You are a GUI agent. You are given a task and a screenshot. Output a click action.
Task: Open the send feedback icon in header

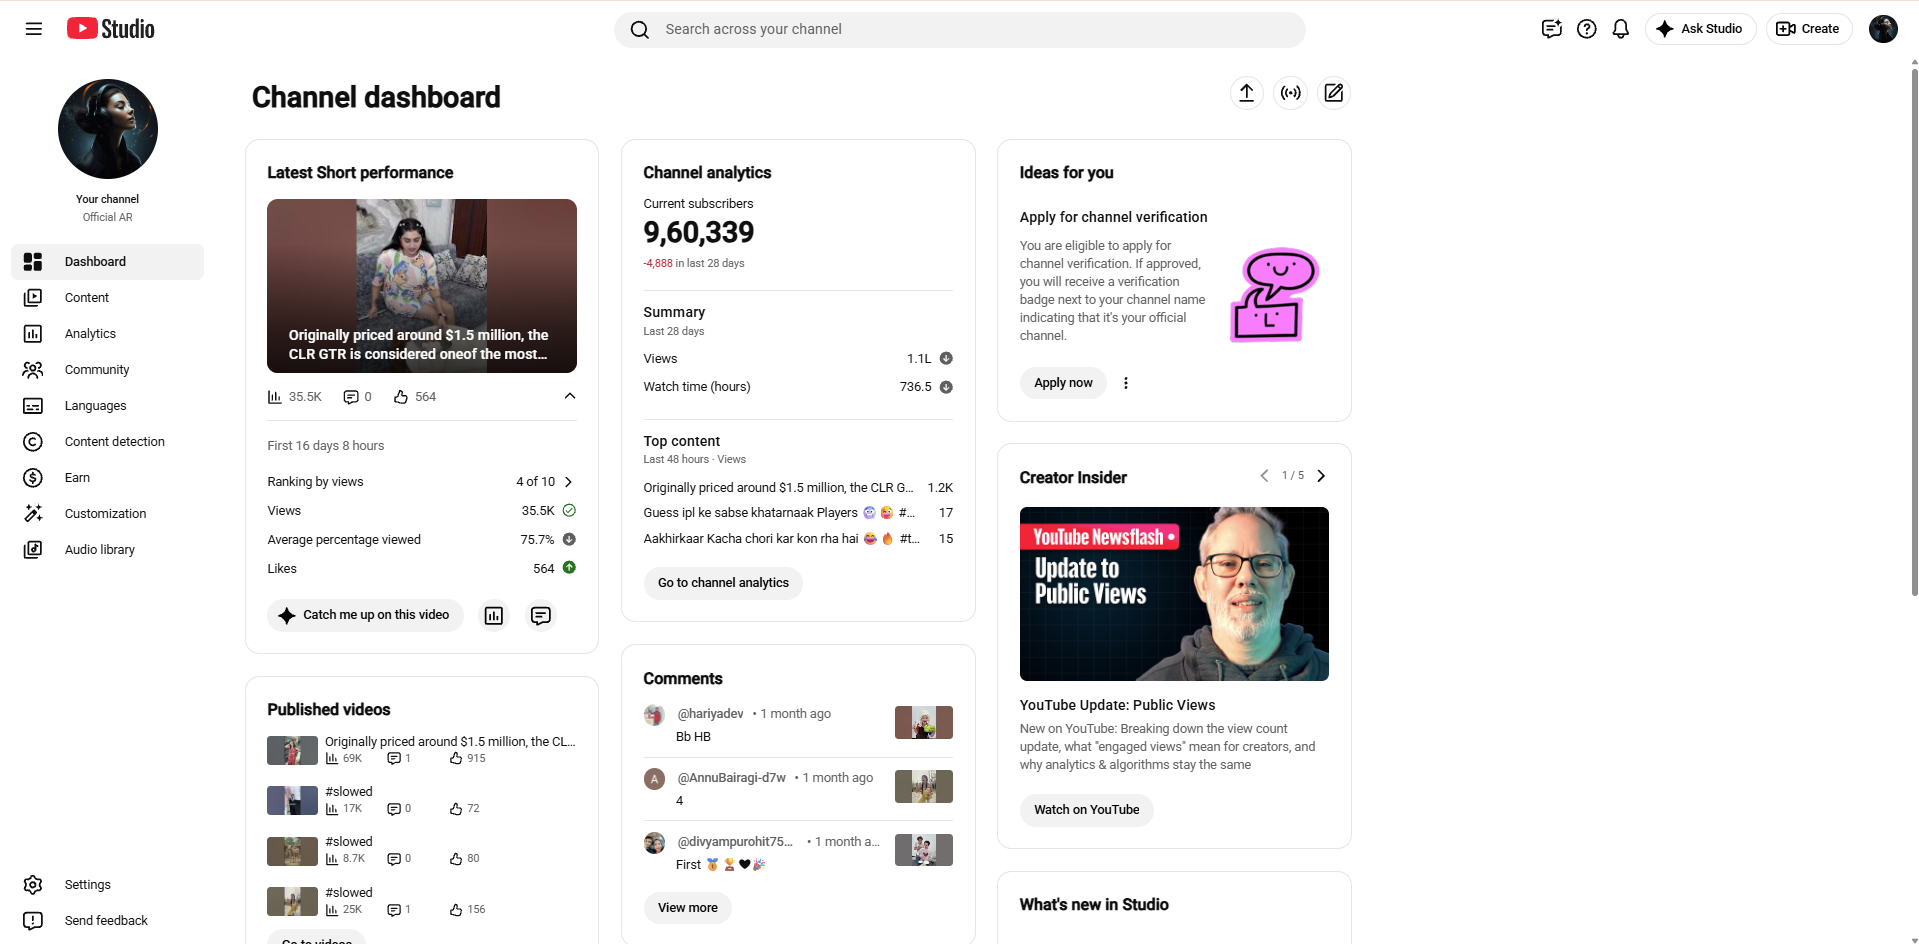(1551, 29)
